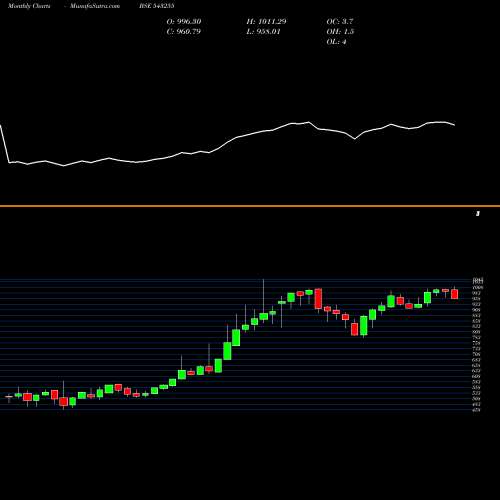Click the last red candle on the right
This screenshot has height=500, width=500.
(x=455, y=294)
